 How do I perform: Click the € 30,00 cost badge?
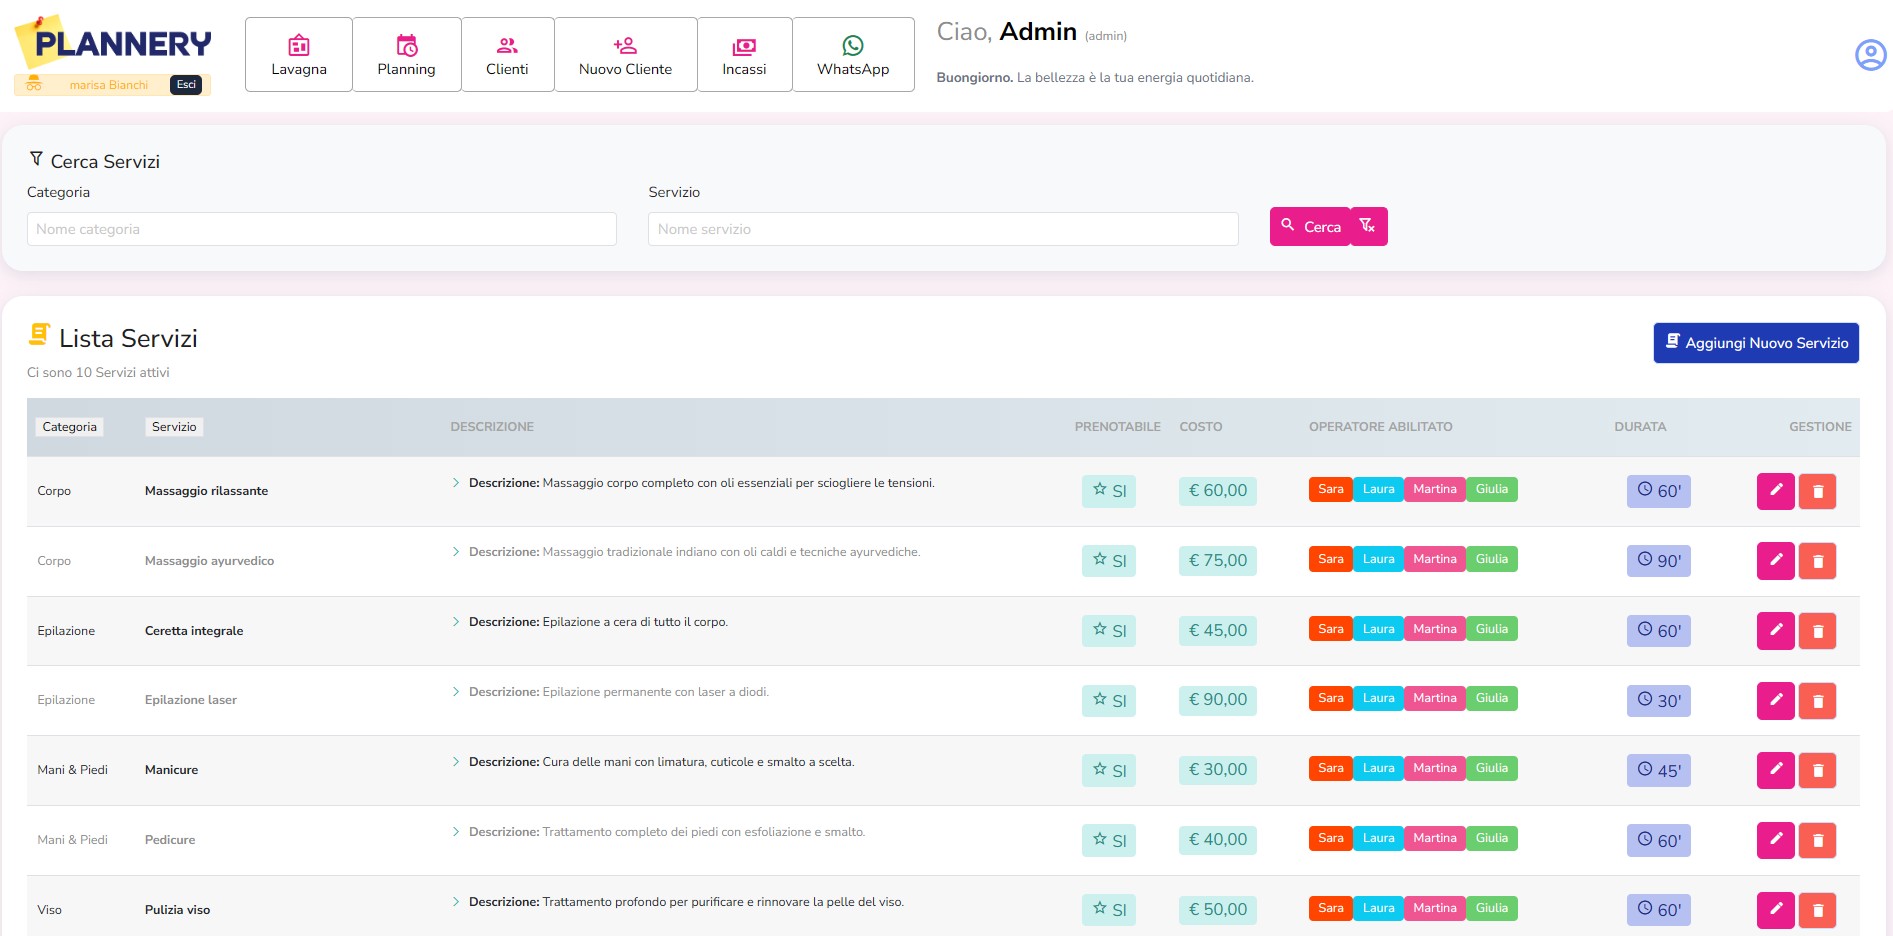[x=1218, y=770]
